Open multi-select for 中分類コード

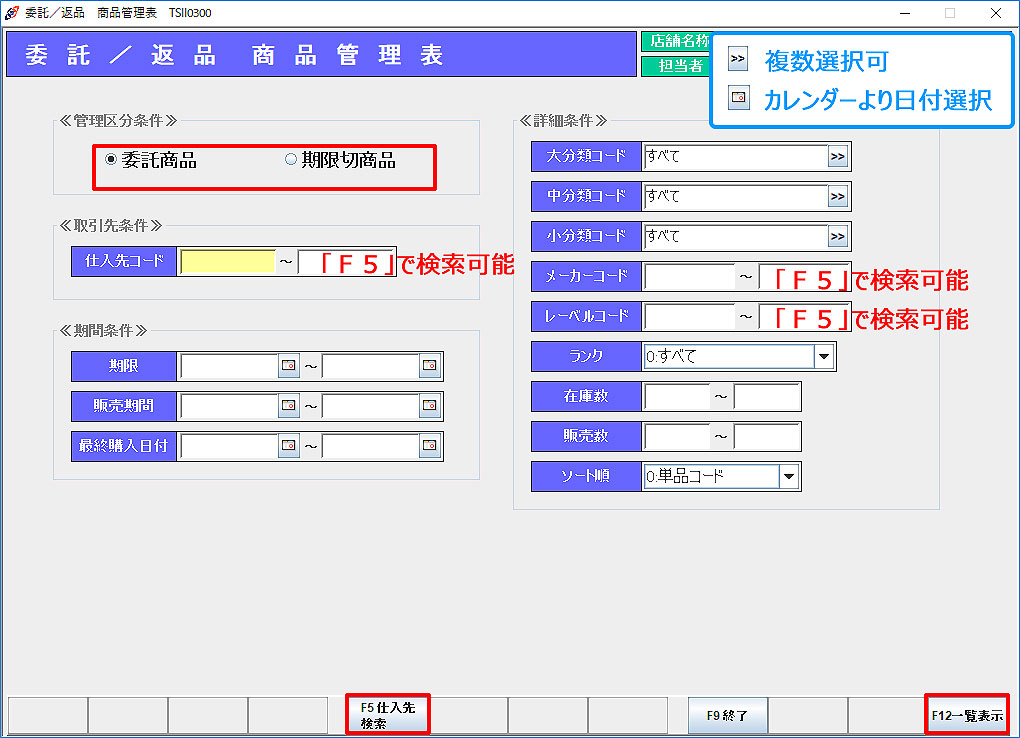tap(838, 197)
